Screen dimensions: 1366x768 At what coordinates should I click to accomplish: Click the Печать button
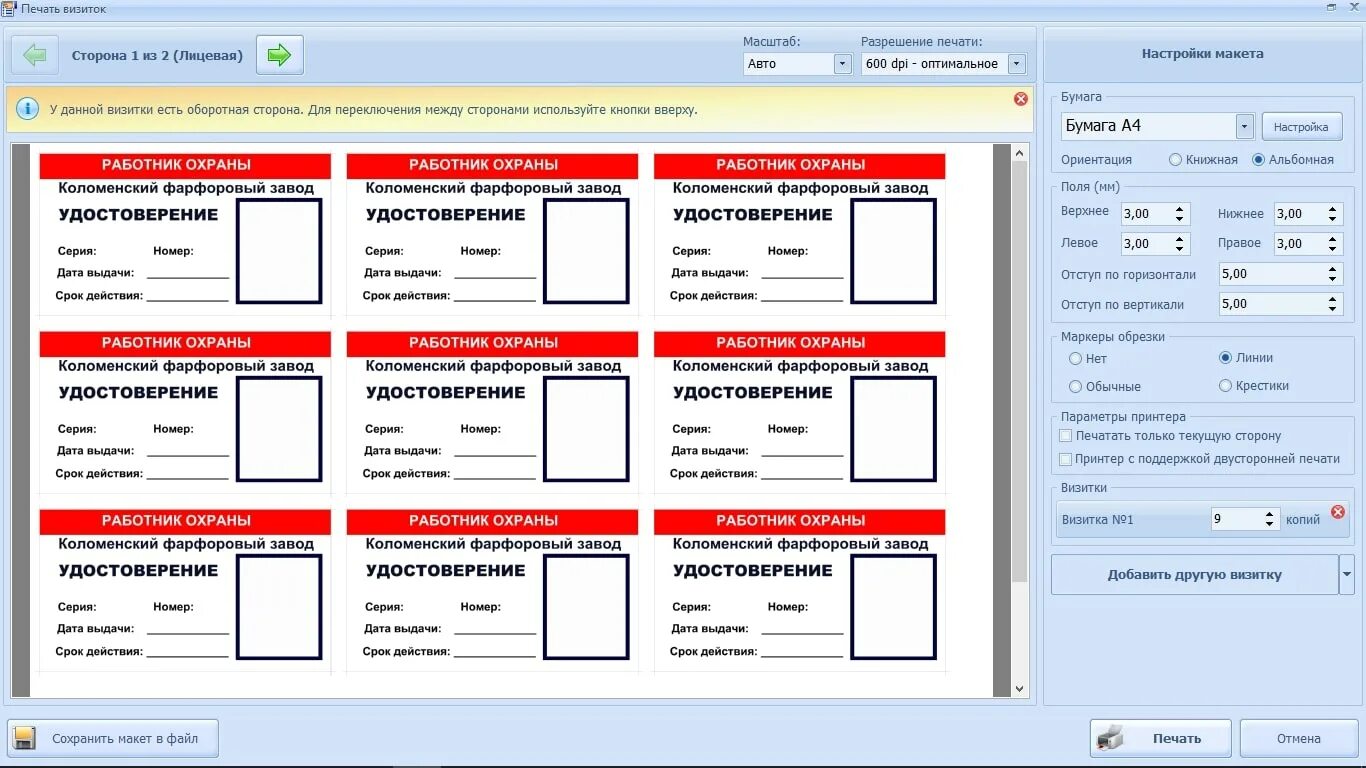1160,739
